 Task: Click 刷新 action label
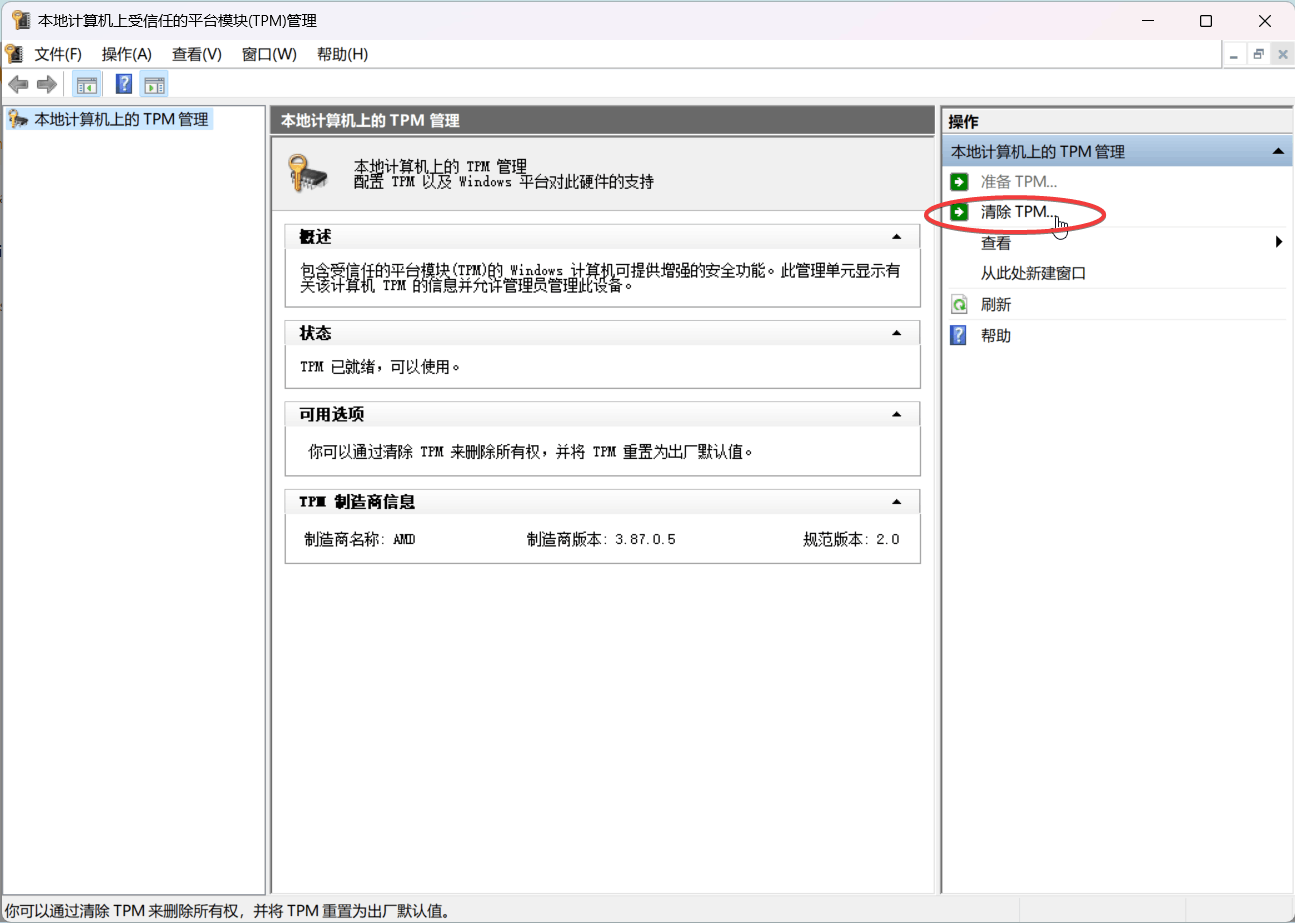pos(996,305)
